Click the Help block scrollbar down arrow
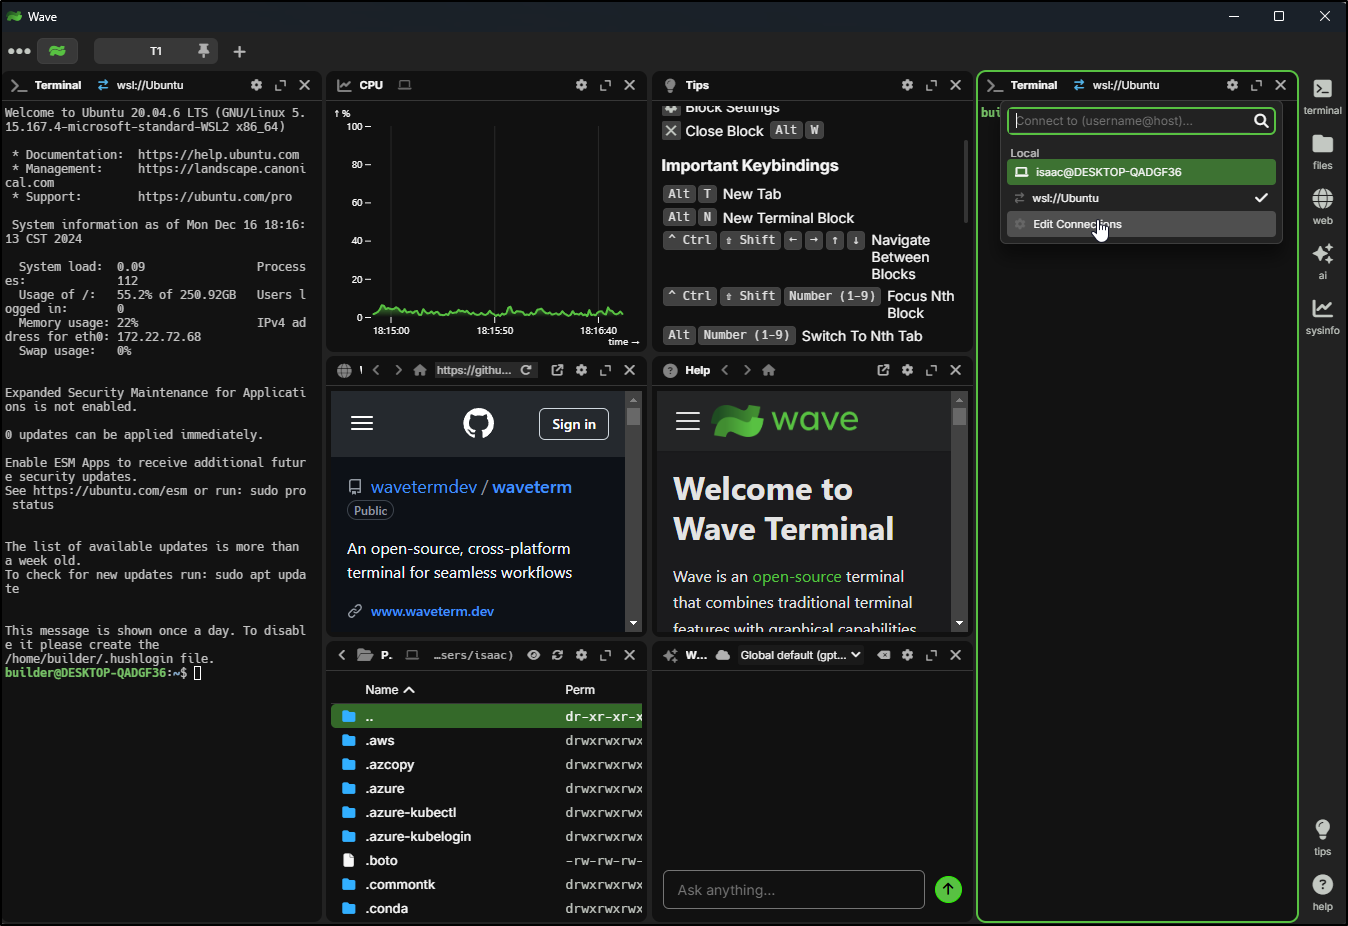 coord(959,623)
